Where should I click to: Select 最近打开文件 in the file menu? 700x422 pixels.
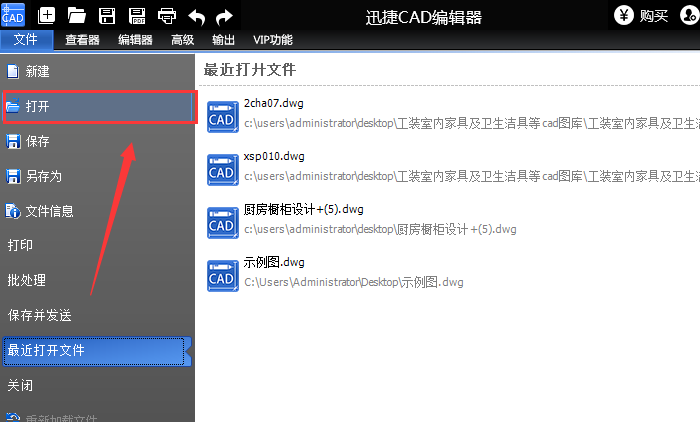(96, 351)
